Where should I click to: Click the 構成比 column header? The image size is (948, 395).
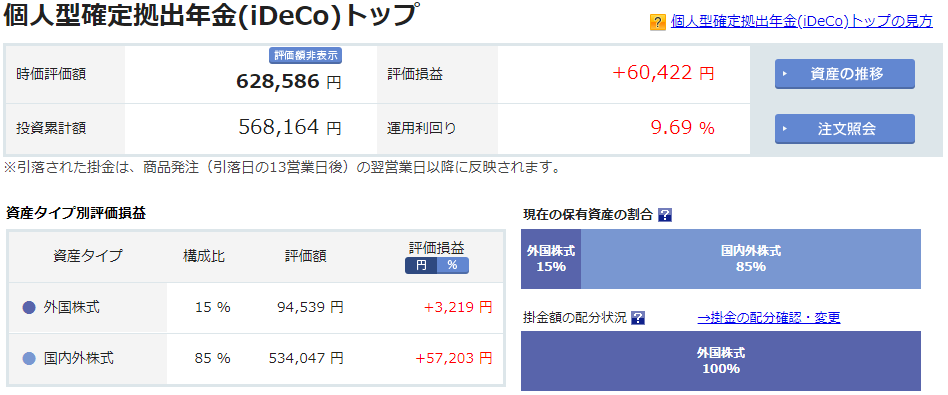pyautogui.click(x=204, y=256)
